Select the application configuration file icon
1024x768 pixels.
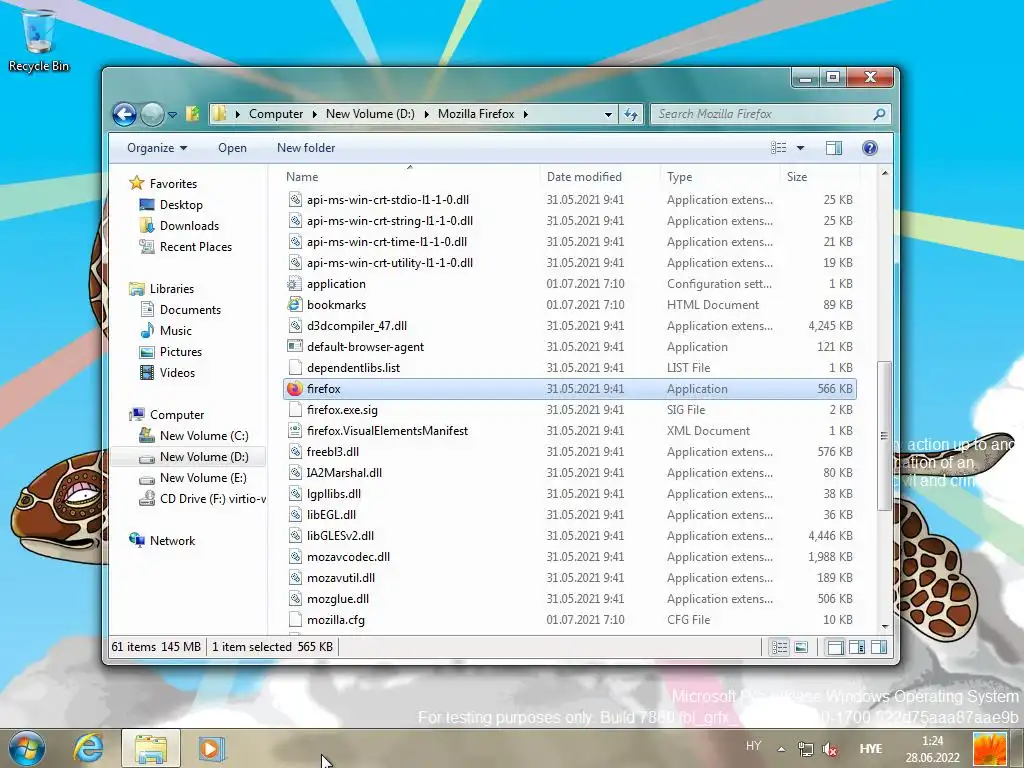[x=295, y=284]
